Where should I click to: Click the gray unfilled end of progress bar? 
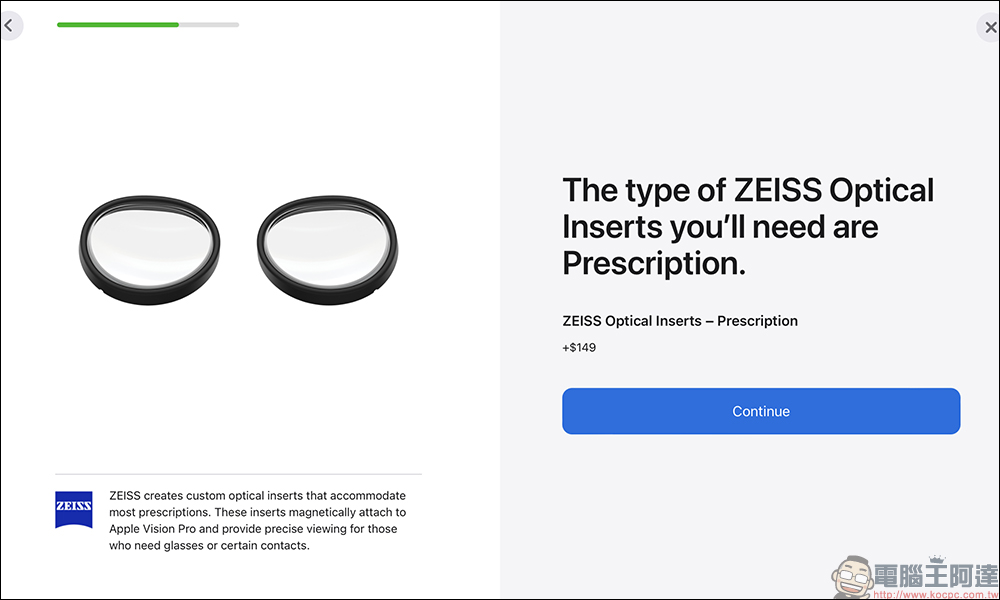click(209, 25)
